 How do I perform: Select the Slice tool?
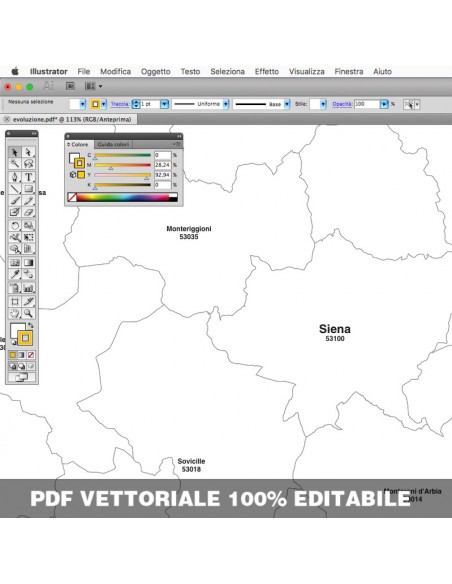click(28, 301)
